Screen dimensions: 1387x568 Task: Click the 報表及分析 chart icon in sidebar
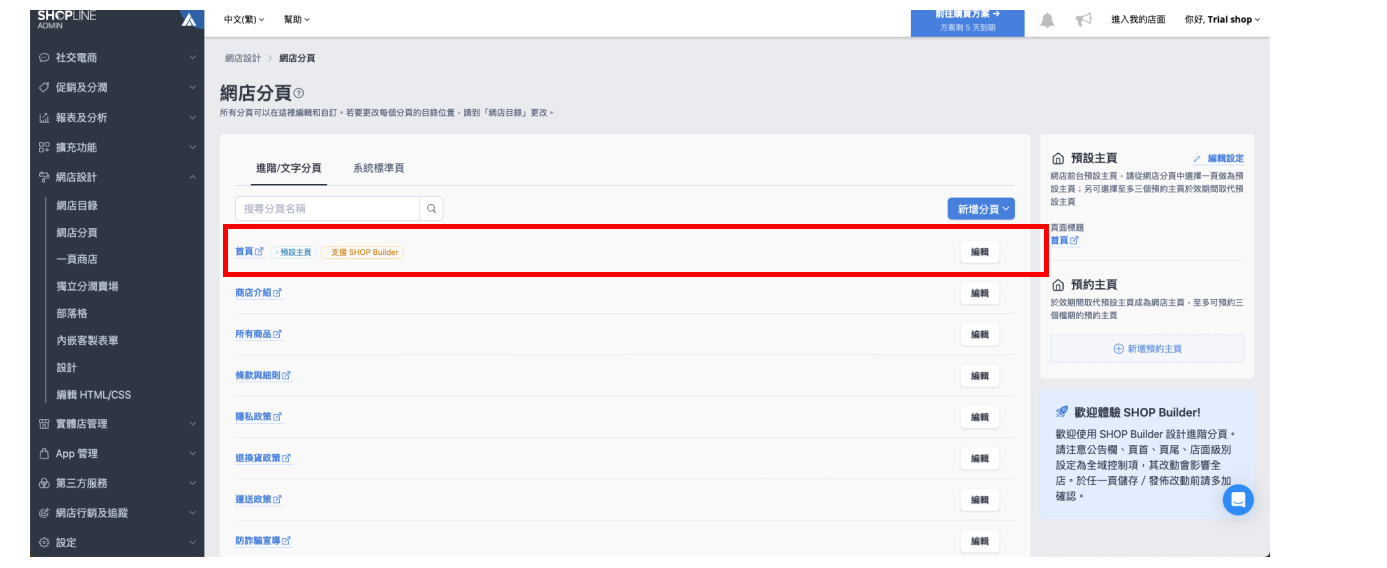[44, 118]
